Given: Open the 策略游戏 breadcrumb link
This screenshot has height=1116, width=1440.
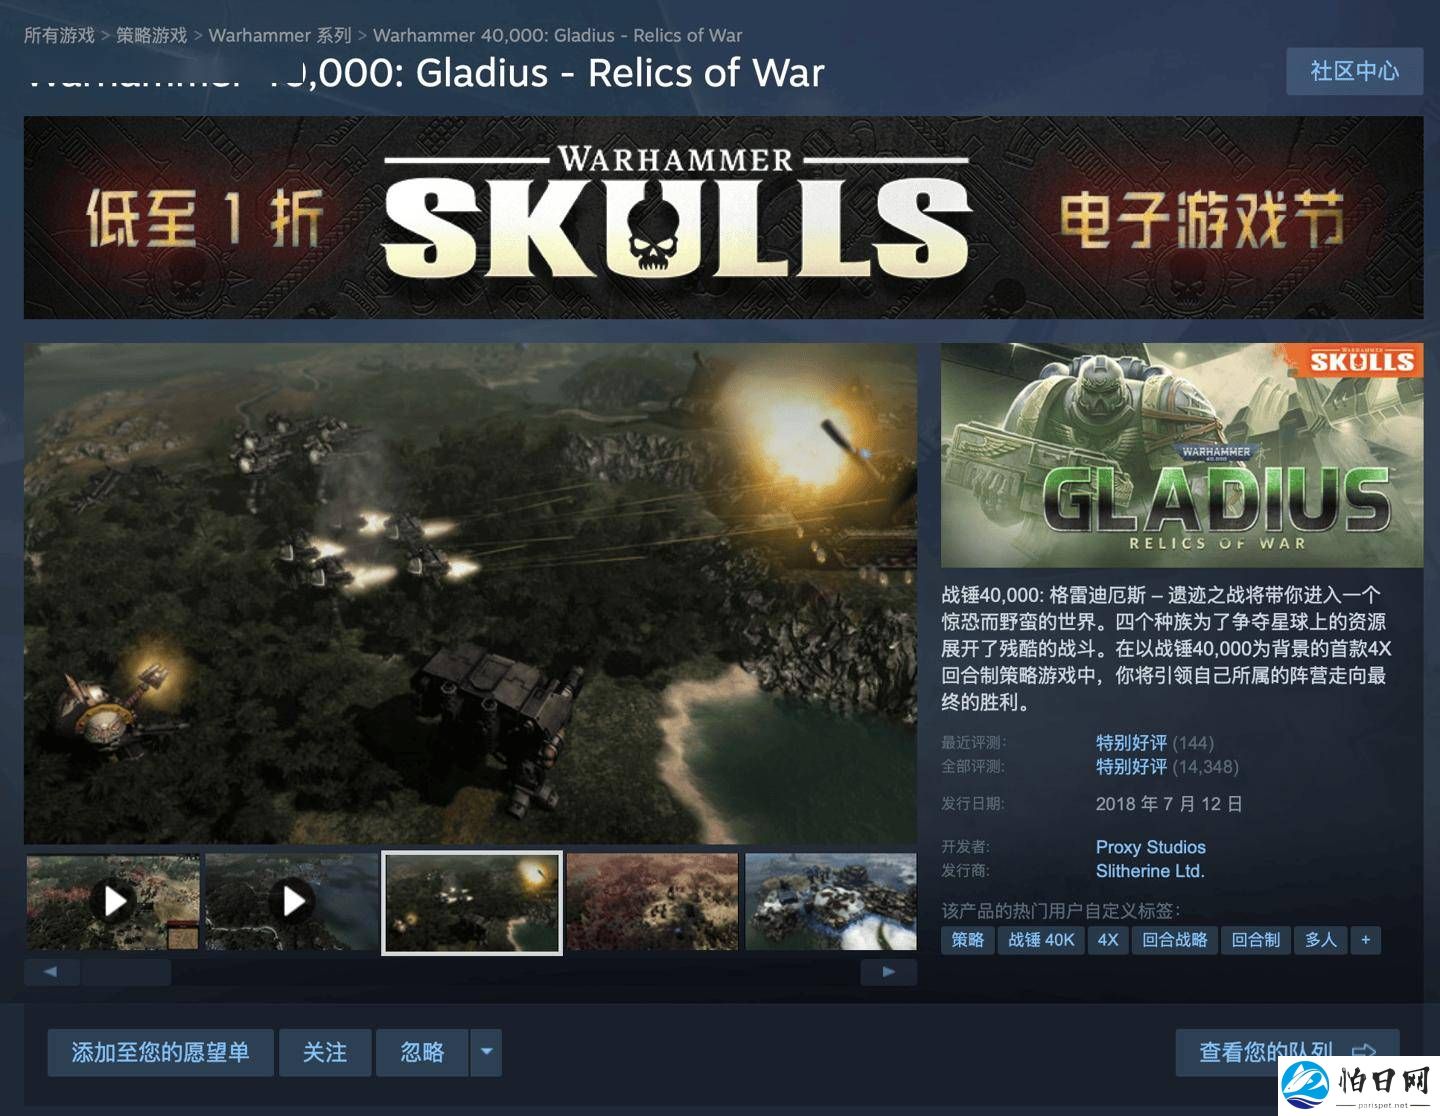Looking at the screenshot, I should pyautogui.click(x=151, y=35).
